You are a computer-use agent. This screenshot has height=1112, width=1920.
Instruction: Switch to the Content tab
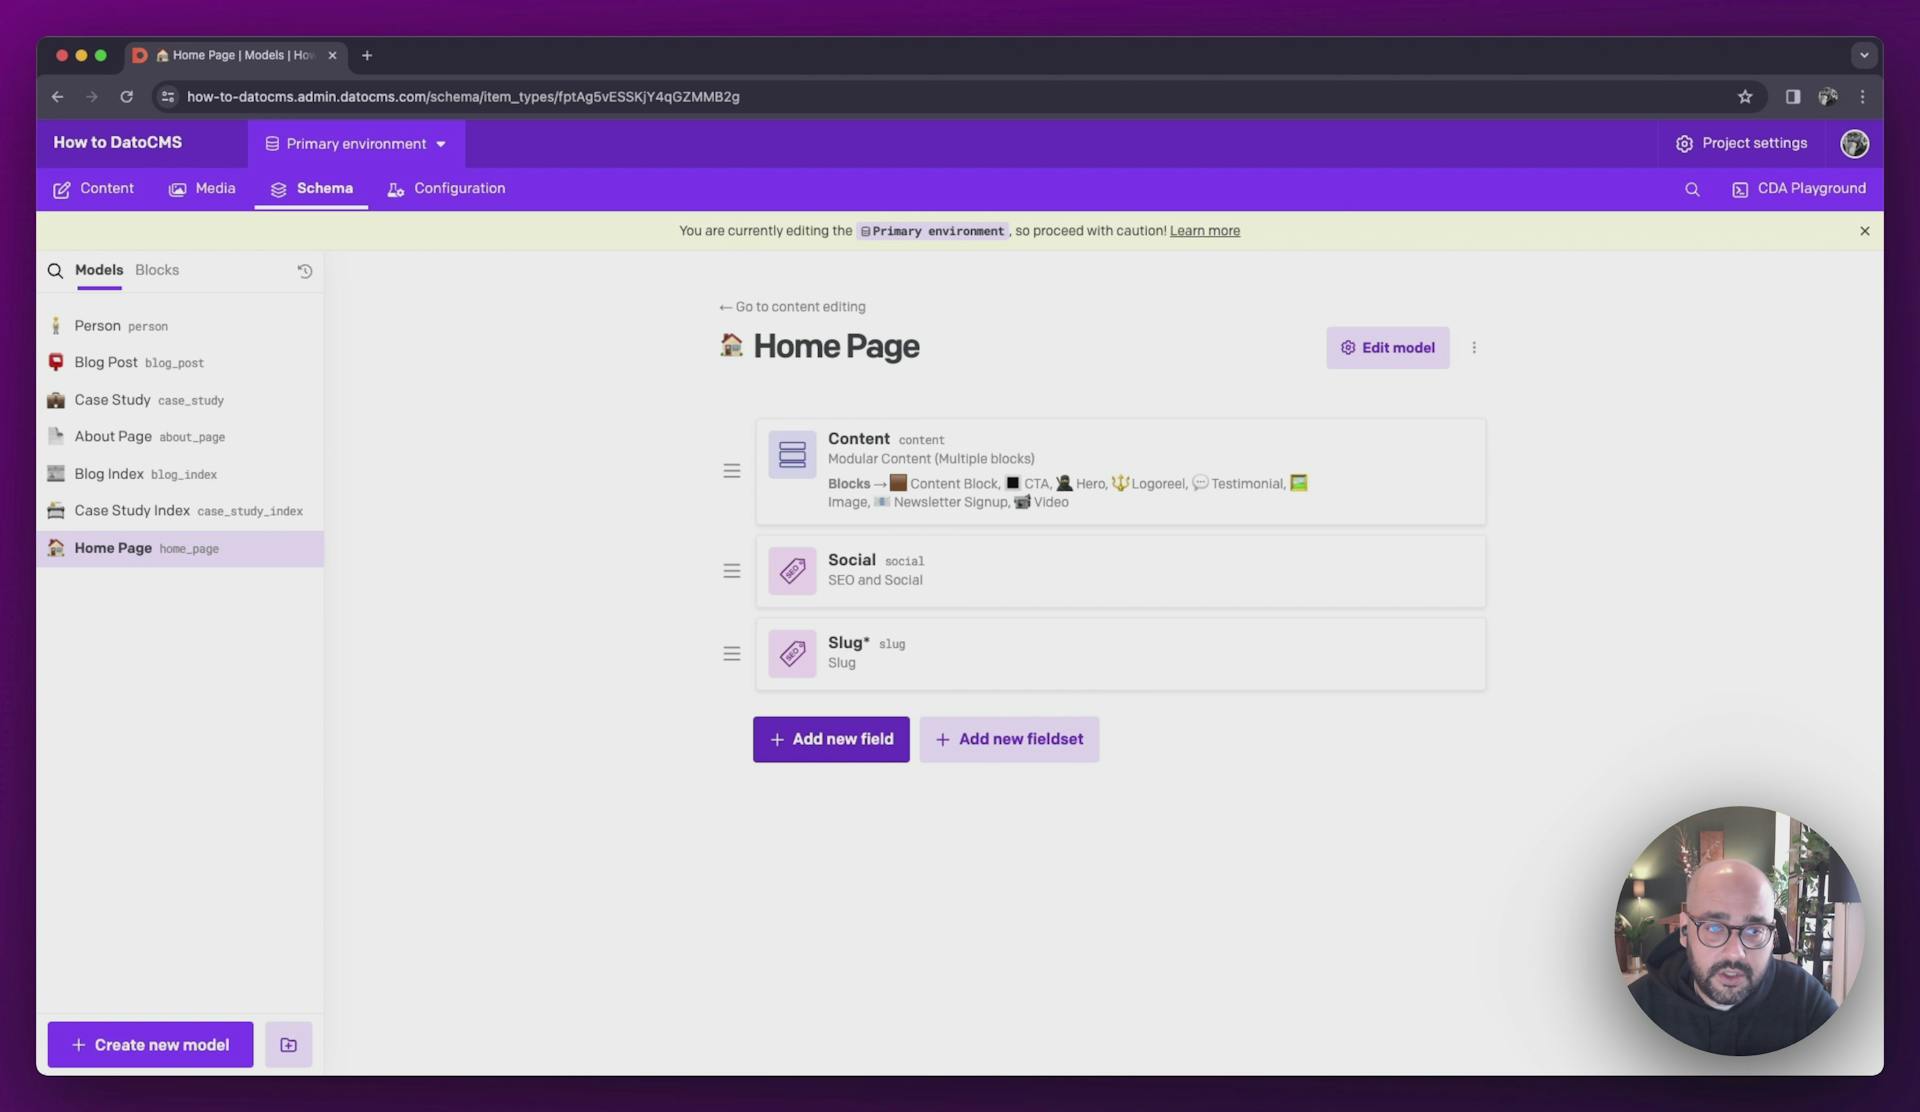[93, 189]
